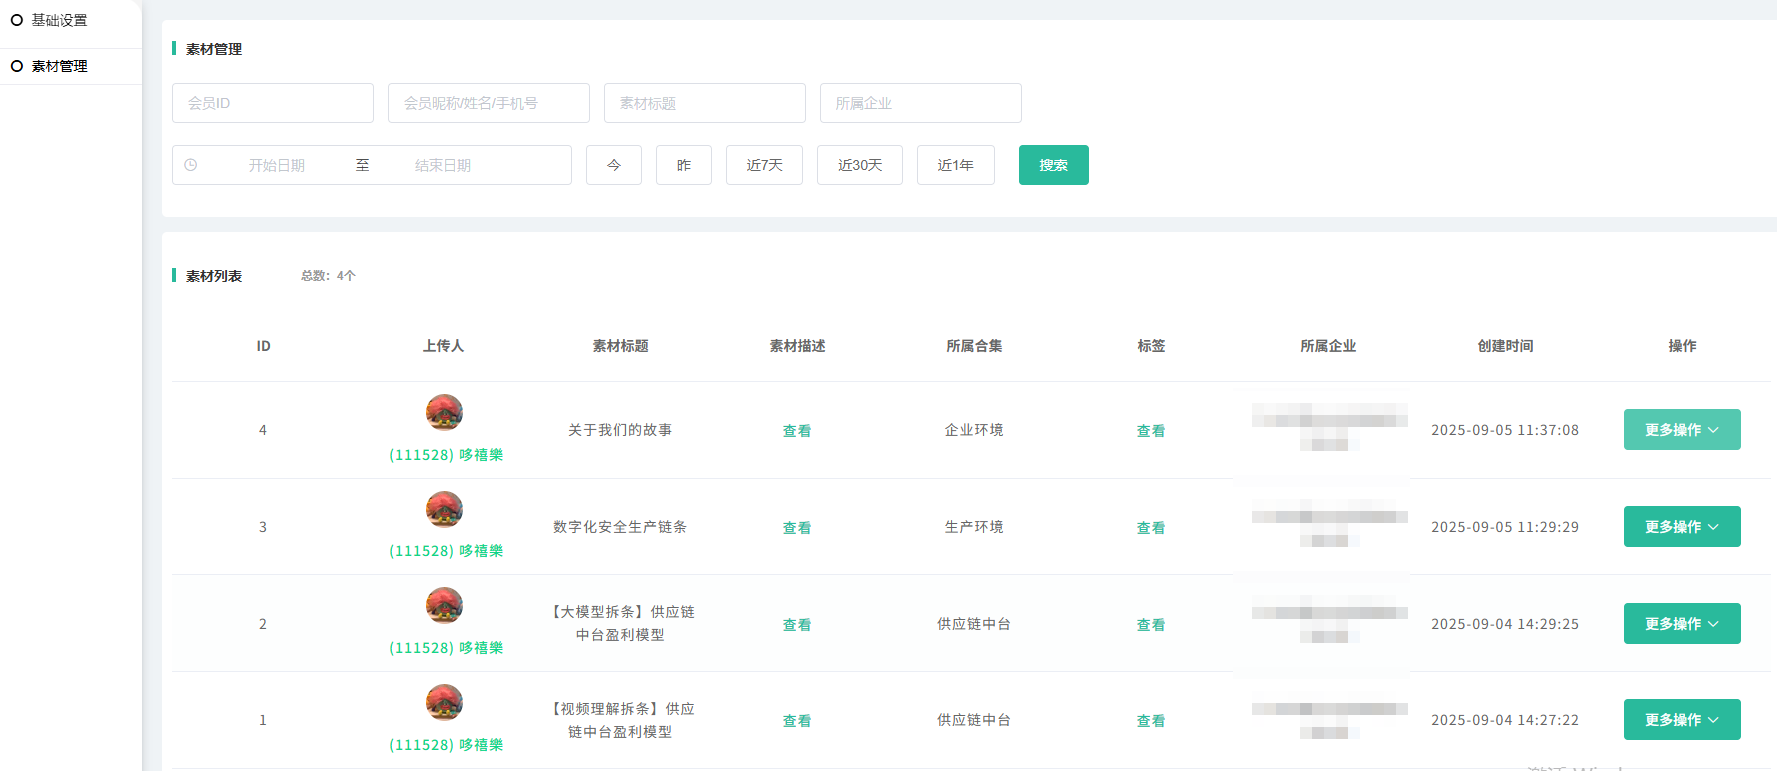Click the clock icon in date range field
The height and width of the screenshot is (771, 1777).
pyautogui.click(x=191, y=165)
